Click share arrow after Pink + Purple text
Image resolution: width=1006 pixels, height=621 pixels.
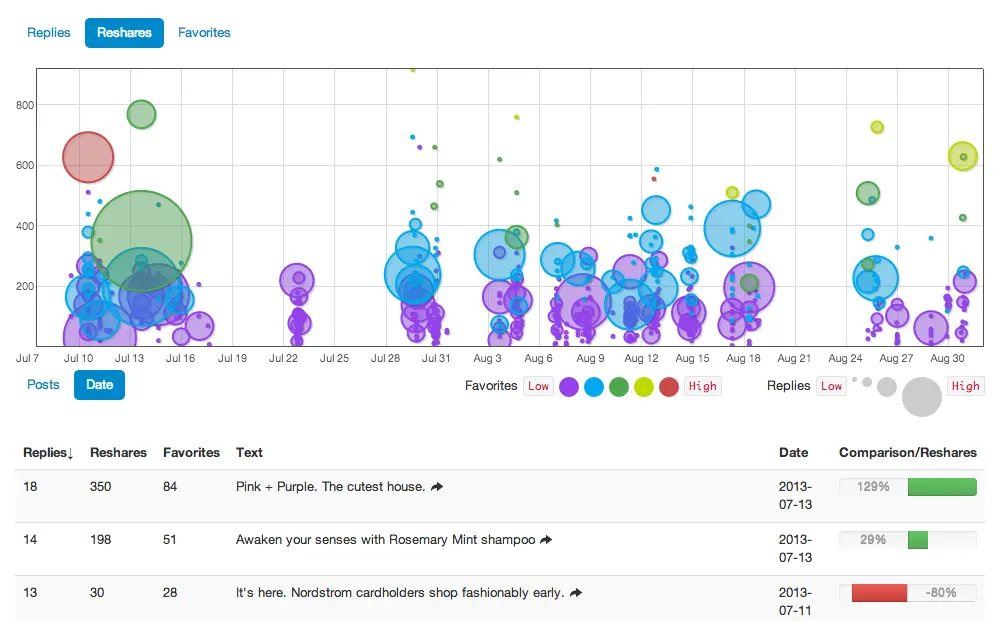(x=437, y=487)
